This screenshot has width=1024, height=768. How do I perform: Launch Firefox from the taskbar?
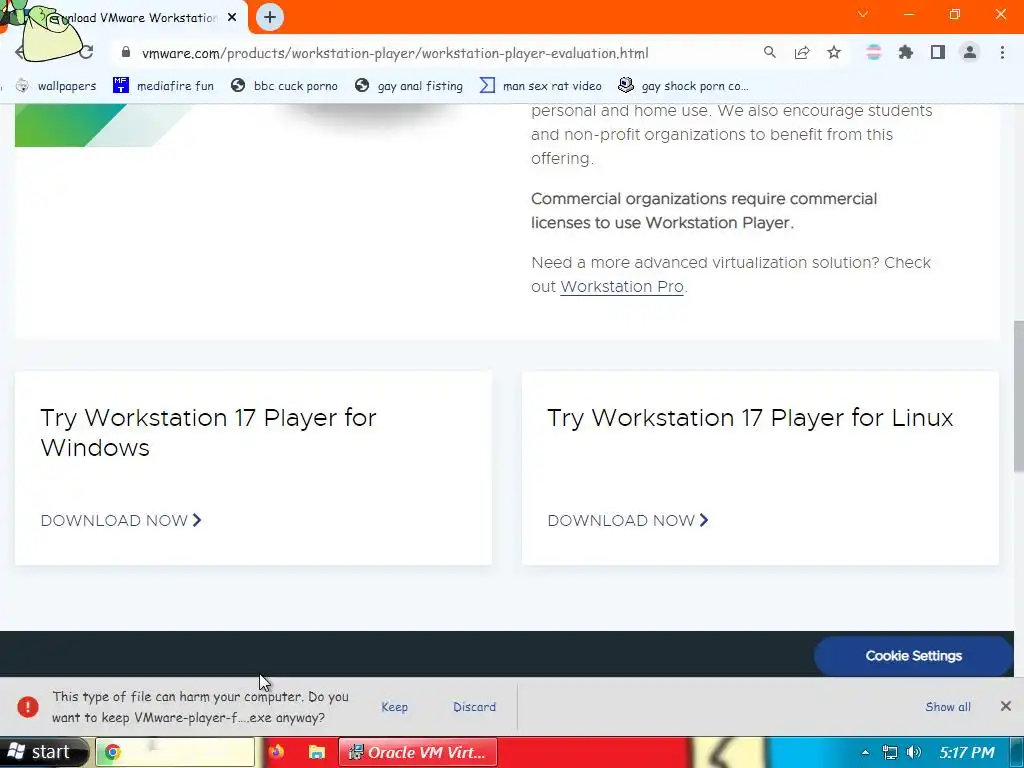[276, 752]
